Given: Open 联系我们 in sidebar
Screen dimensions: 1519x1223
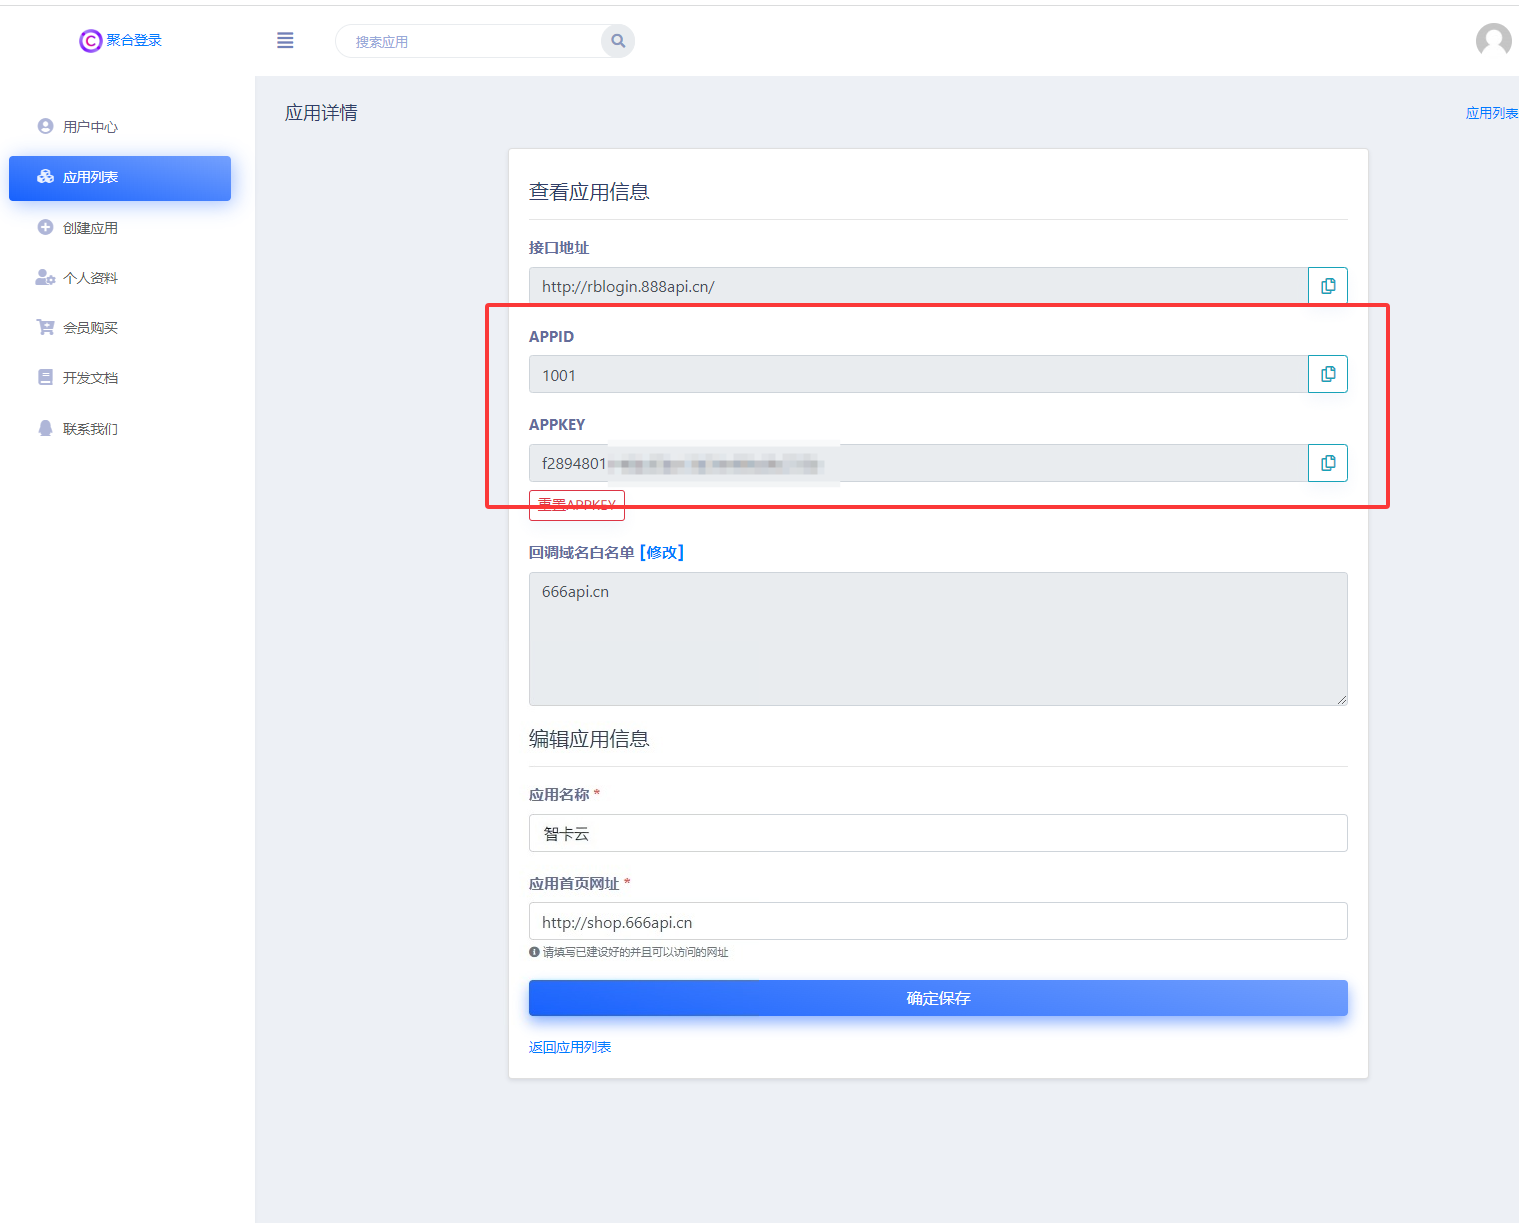Looking at the screenshot, I should [90, 429].
